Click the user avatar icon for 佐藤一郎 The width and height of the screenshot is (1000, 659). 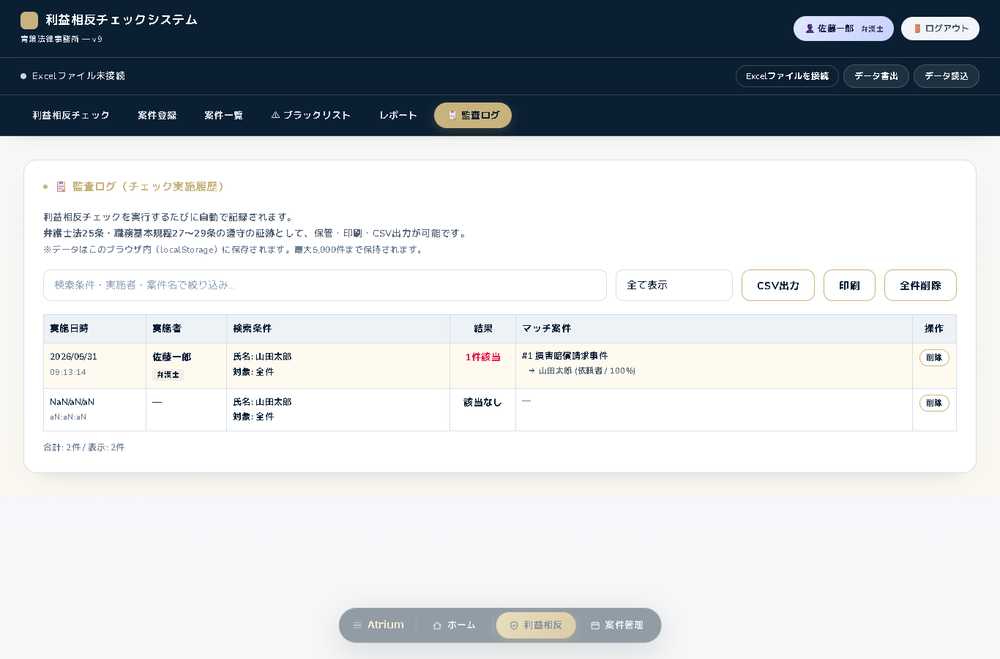pos(809,29)
